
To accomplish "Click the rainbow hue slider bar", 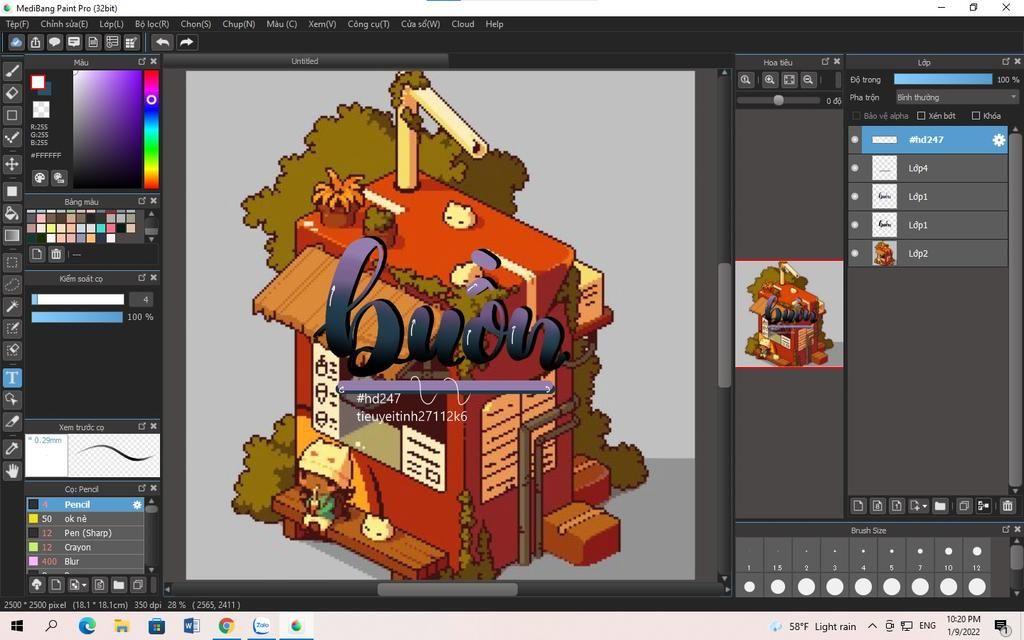I will point(151,130).
